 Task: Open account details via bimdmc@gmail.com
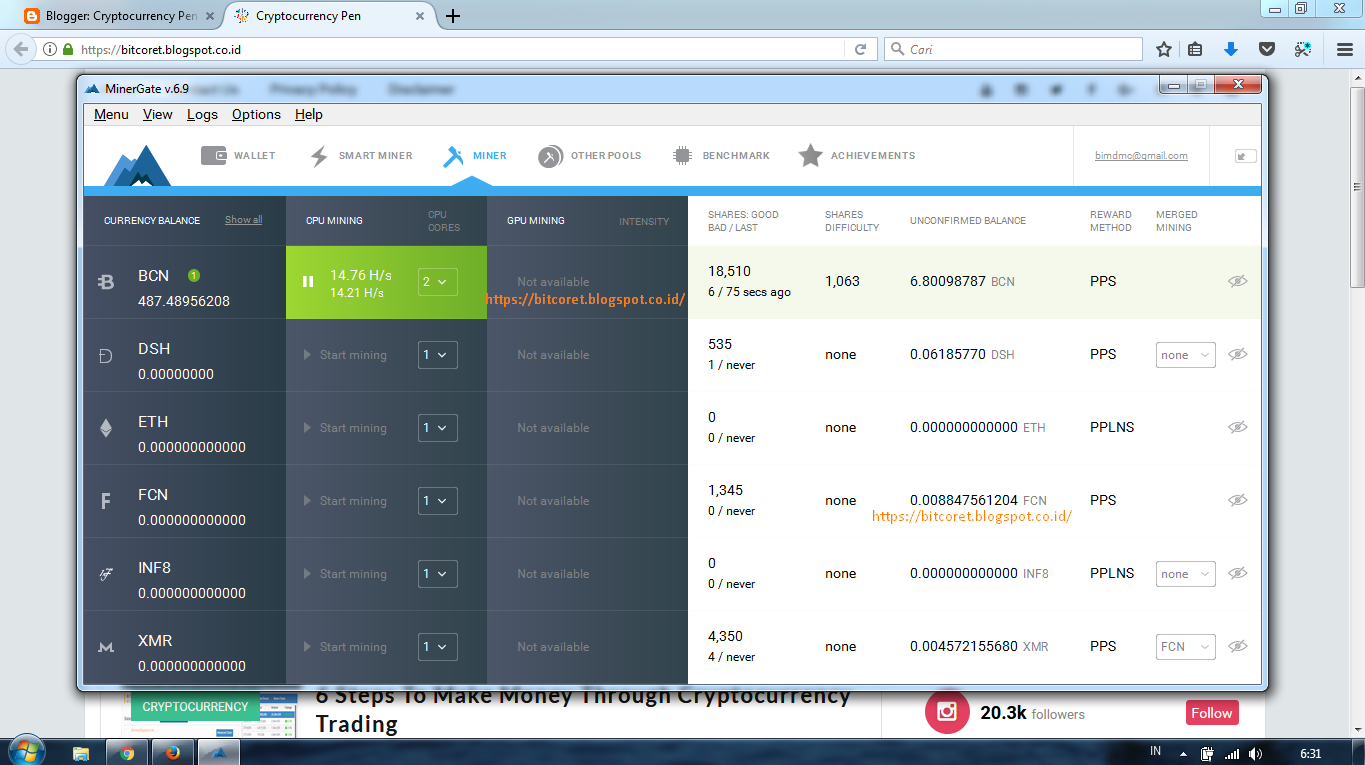1140,155
